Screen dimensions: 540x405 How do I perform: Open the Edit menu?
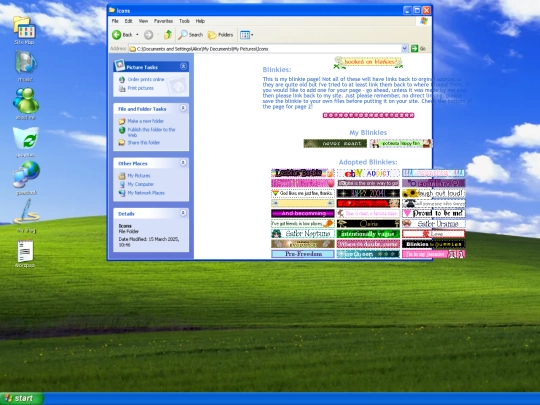[128, 21]
